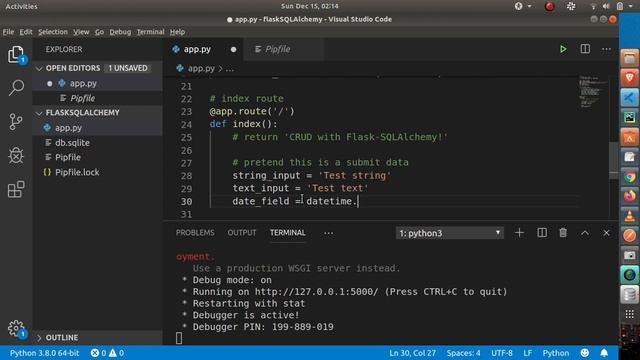Open the View menu

tap(81, 32)
